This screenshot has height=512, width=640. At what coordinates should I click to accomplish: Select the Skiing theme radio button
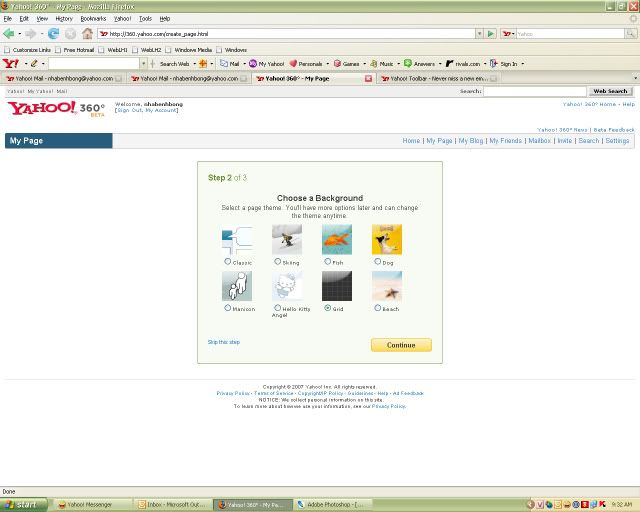click(x=278, y=261)
